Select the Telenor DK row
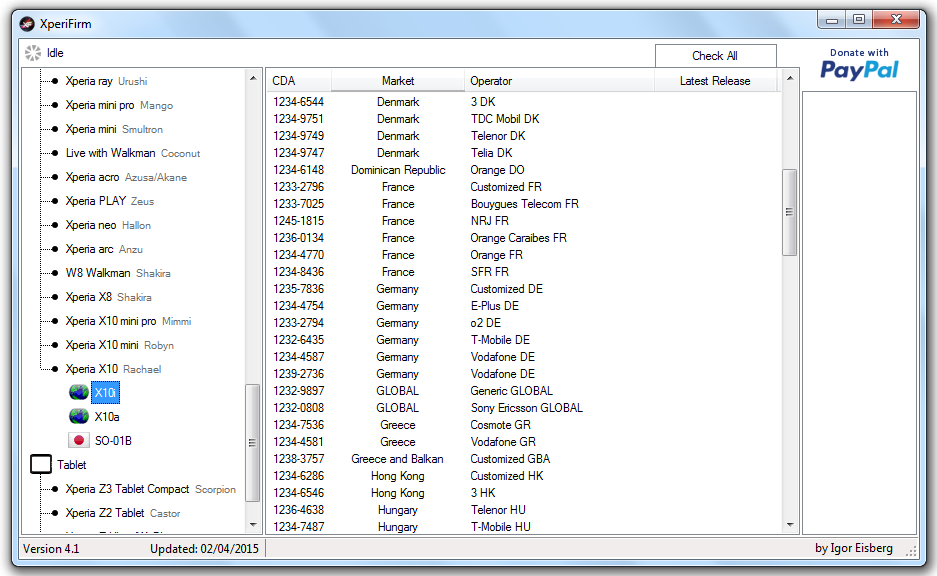Screen dimensions: 937x576 (523, 136)
